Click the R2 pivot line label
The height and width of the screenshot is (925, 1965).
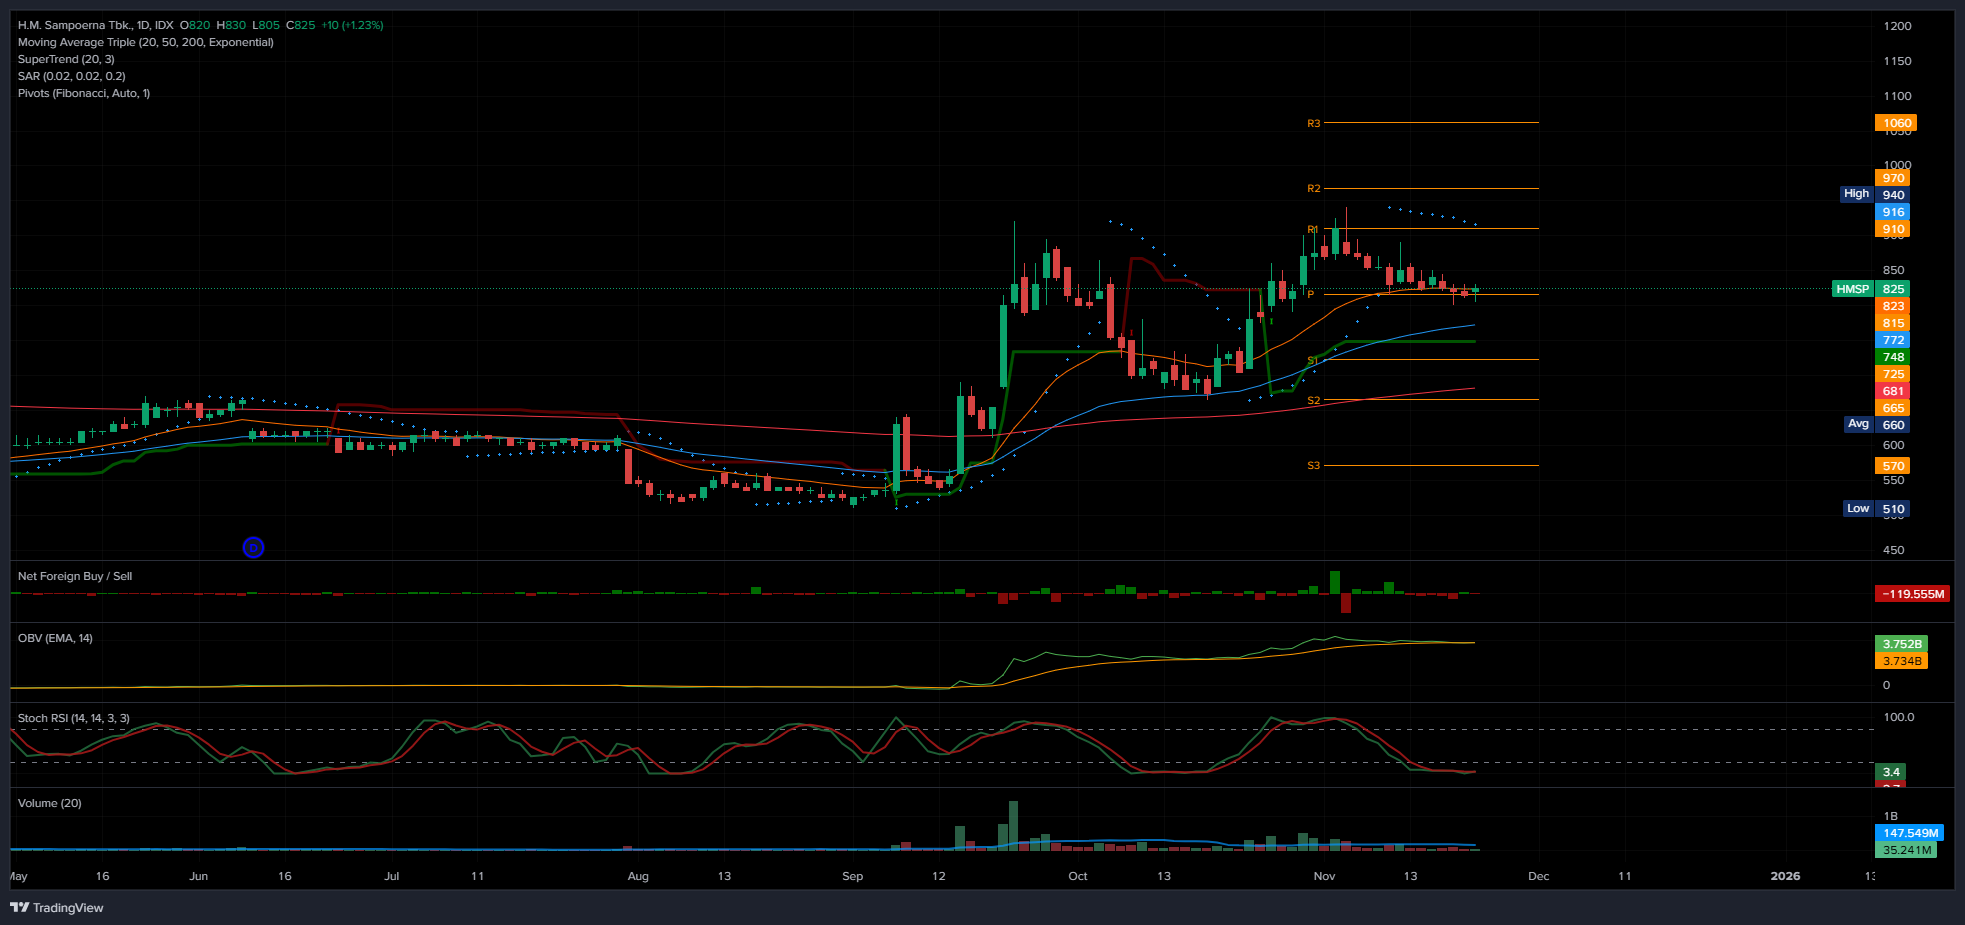[x=1313, y=189]
